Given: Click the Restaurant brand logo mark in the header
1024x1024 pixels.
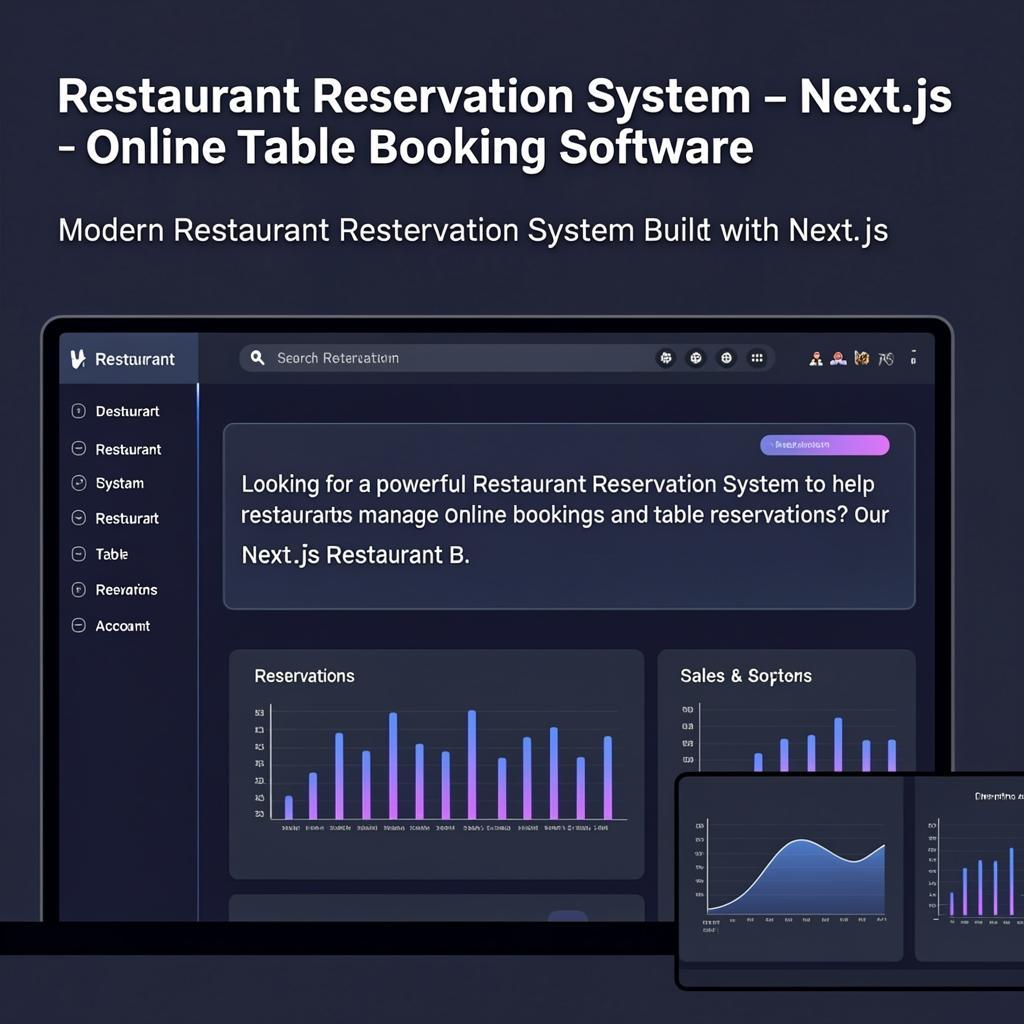Looking at the screenshot, I should click(78, 359).
